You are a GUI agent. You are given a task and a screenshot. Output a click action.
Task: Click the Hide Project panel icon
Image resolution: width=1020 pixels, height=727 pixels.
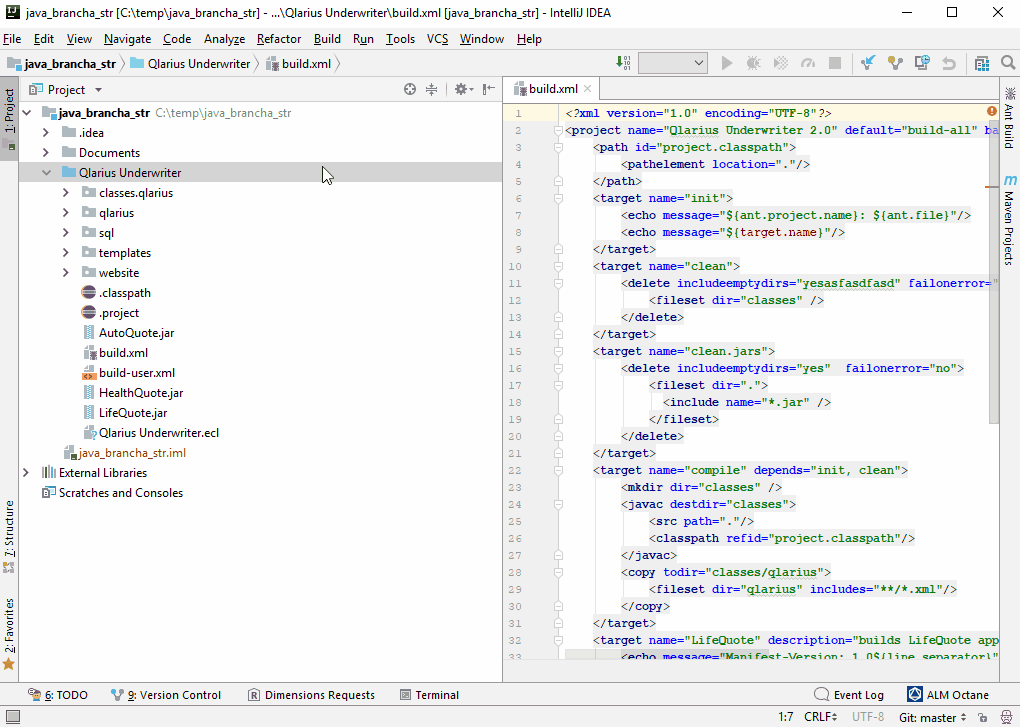click(x=488, y=89)
